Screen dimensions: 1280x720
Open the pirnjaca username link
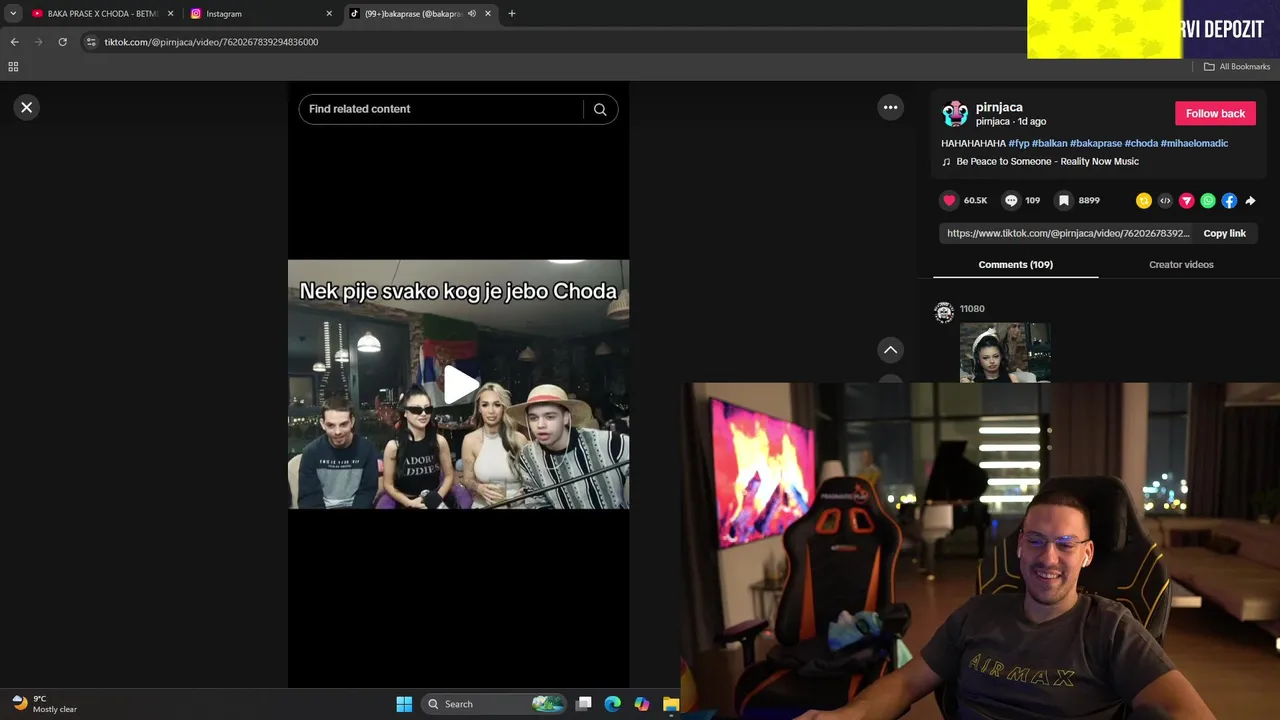[x=999, y=107]
